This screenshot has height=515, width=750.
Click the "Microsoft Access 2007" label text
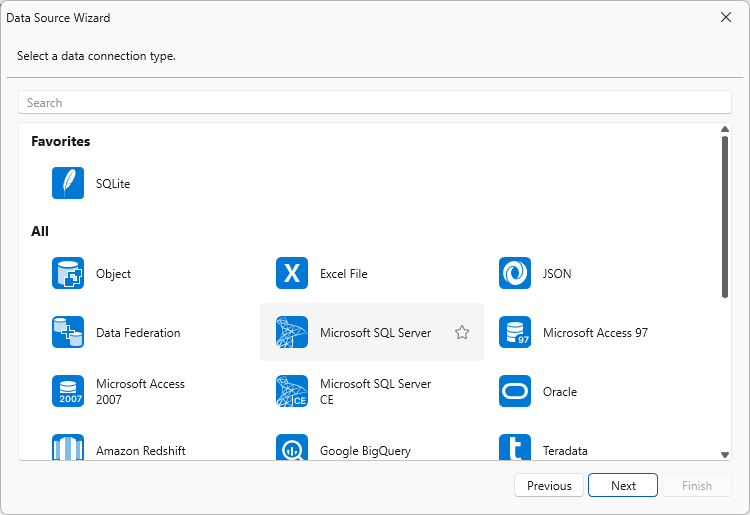[140, 392]
